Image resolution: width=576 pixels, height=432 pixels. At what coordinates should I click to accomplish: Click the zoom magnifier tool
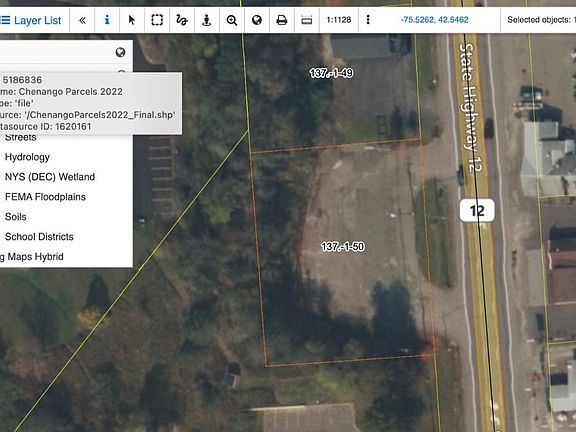232,20
